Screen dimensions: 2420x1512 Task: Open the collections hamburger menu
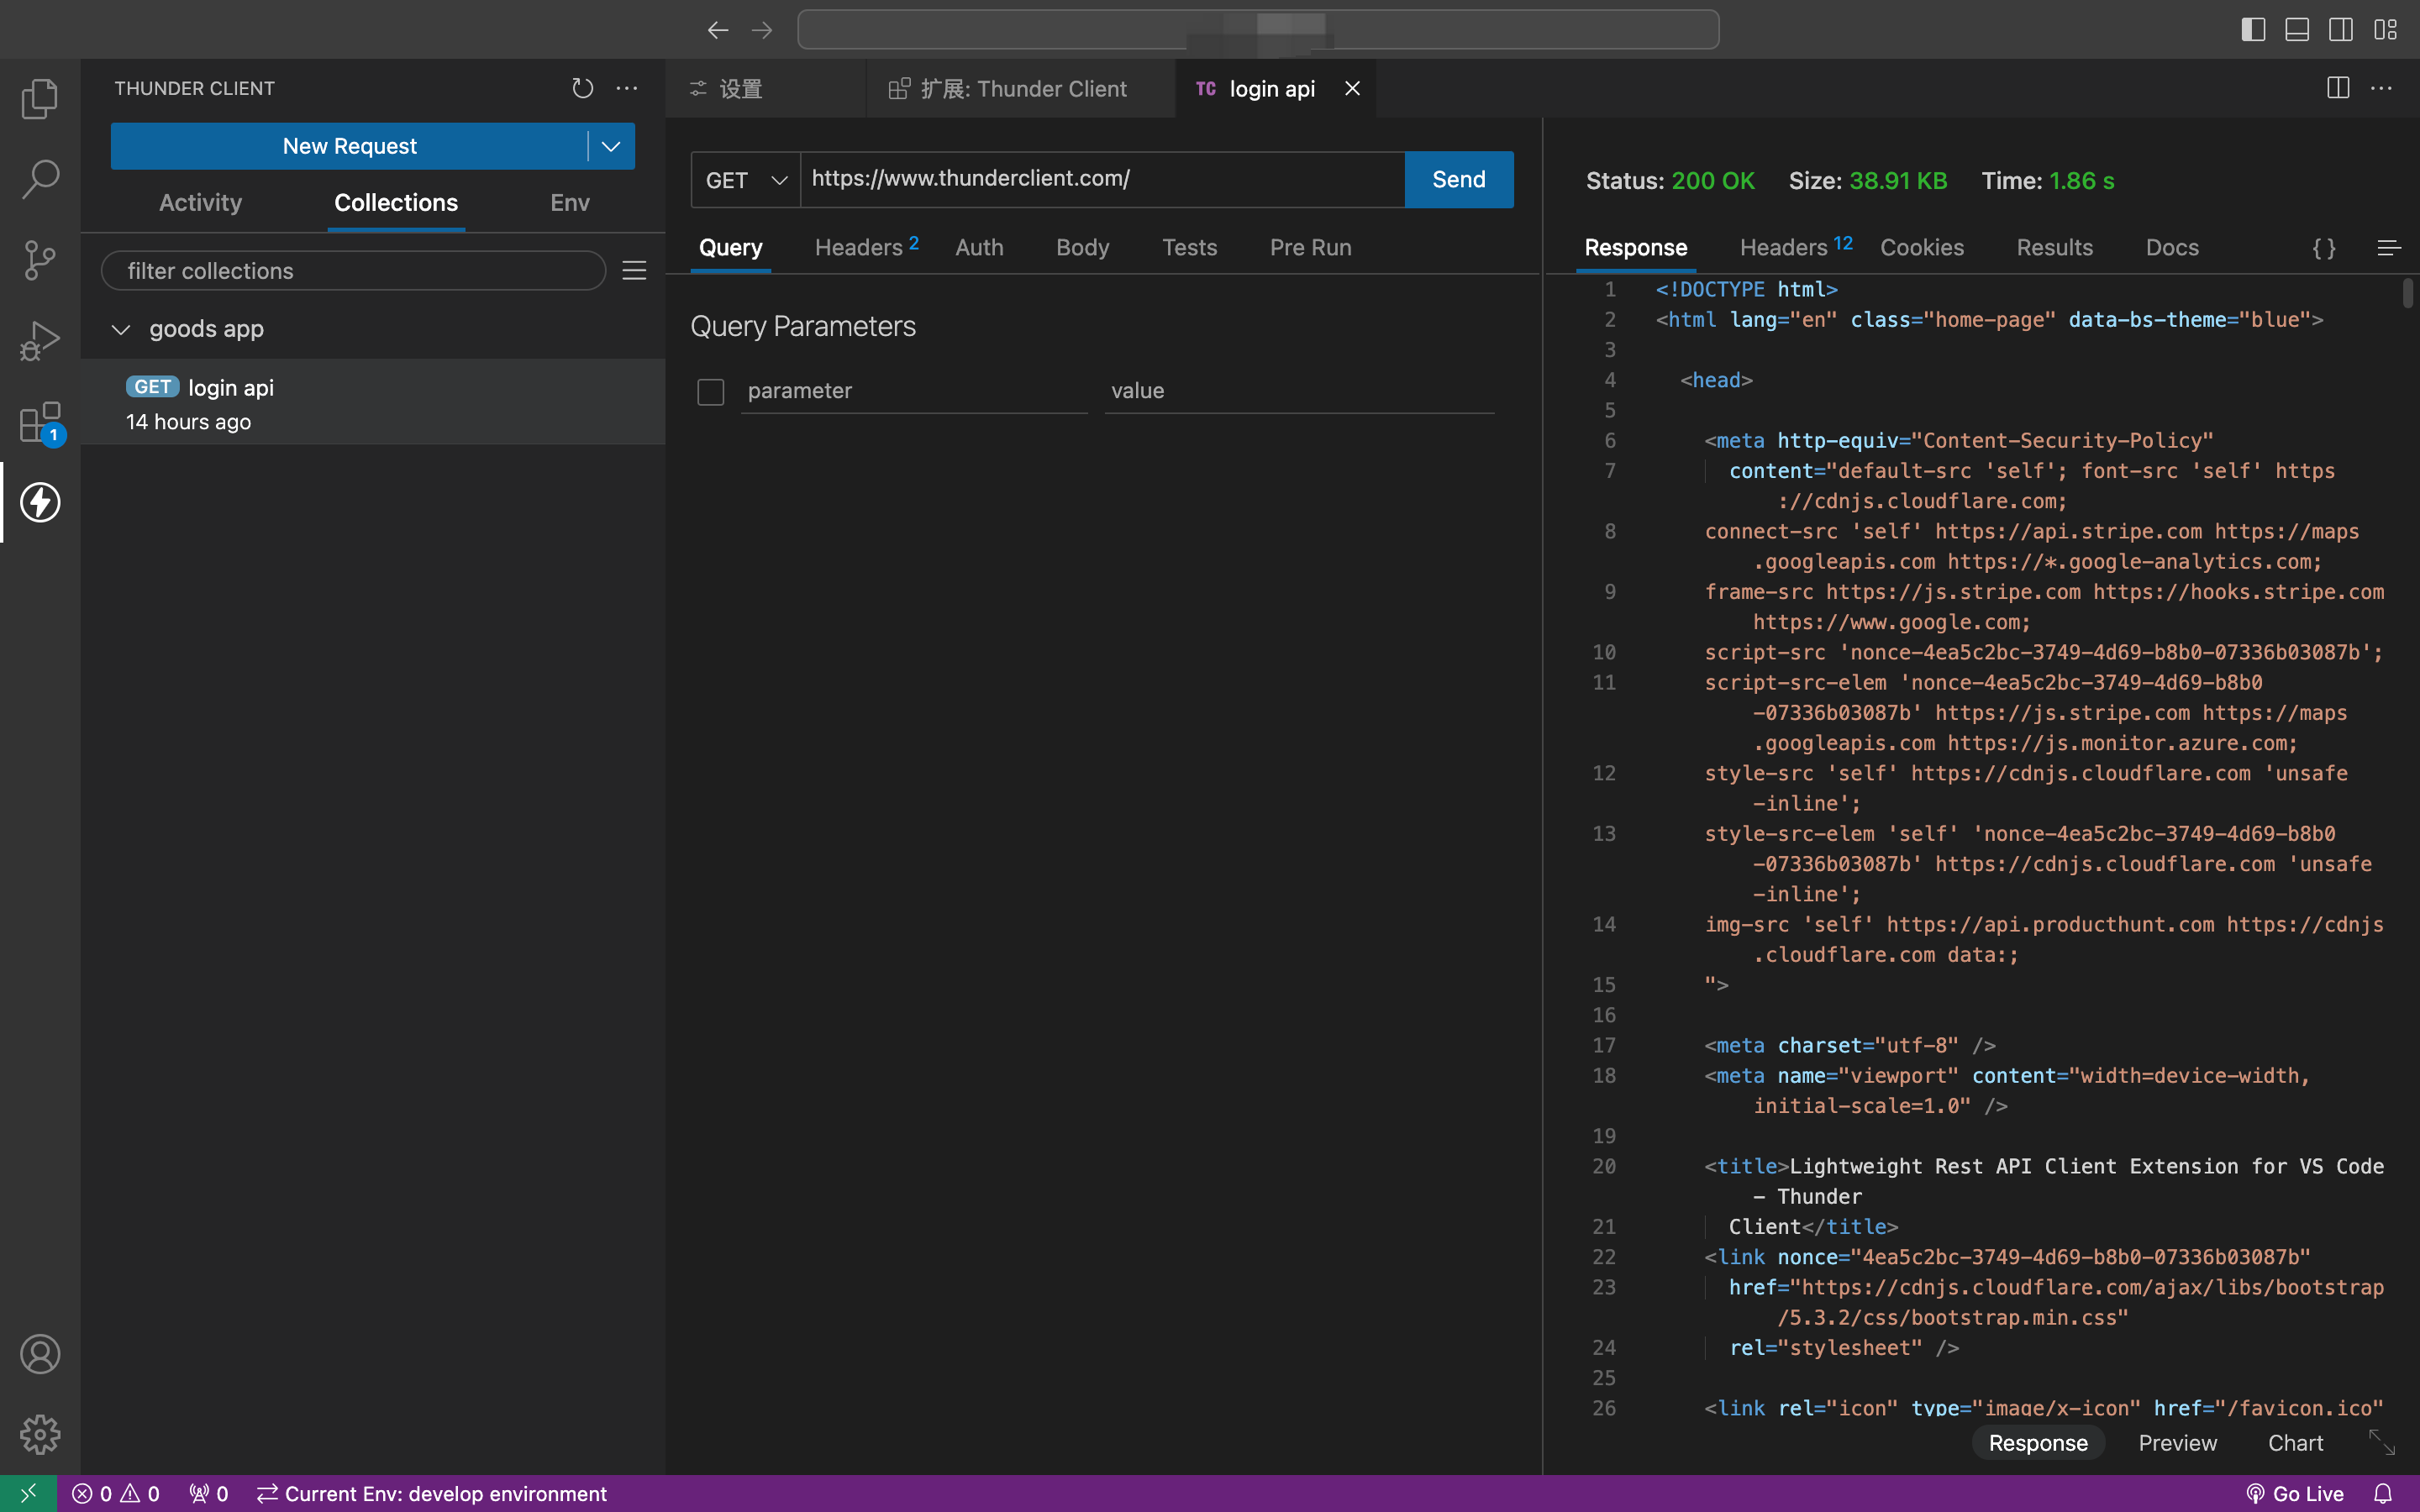tap(634, 271)
